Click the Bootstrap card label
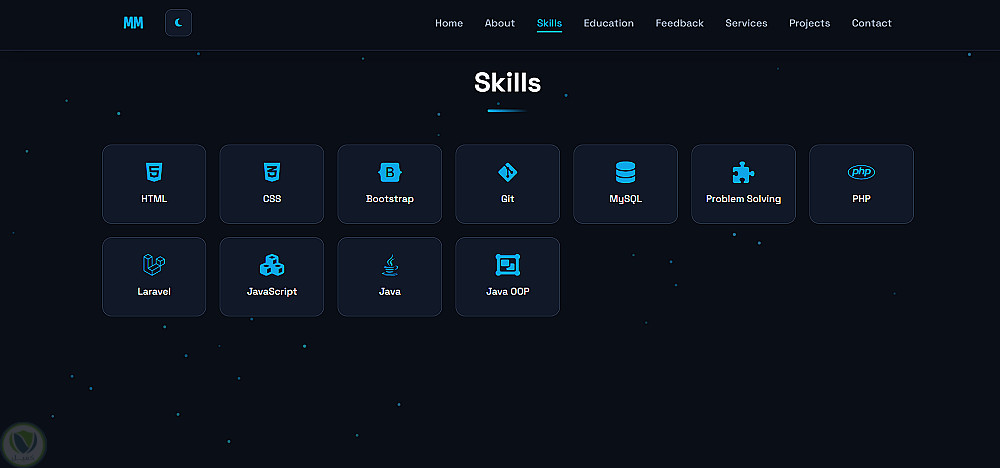Screen dimensions: 1000x468 point(390,199)
